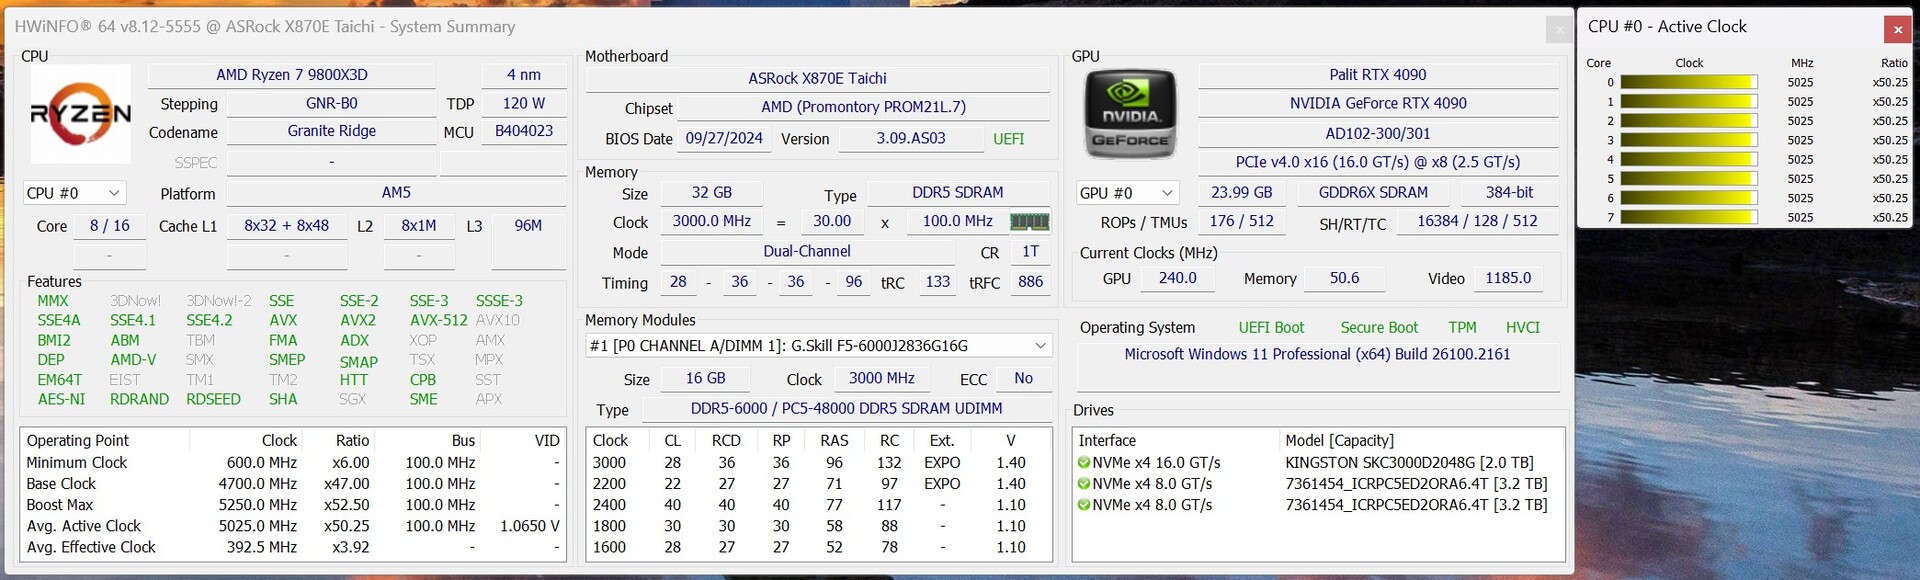Click the Codename value Granite Ridge
Viewport: 1920px width, 580px height.
tap(332, 132)
